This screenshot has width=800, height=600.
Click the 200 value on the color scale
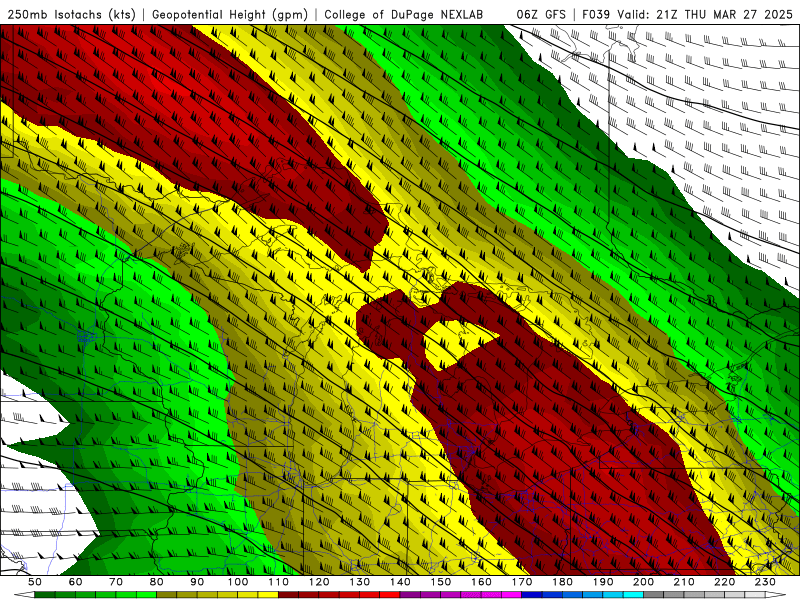pyautogui.click(x=643, y=582)
